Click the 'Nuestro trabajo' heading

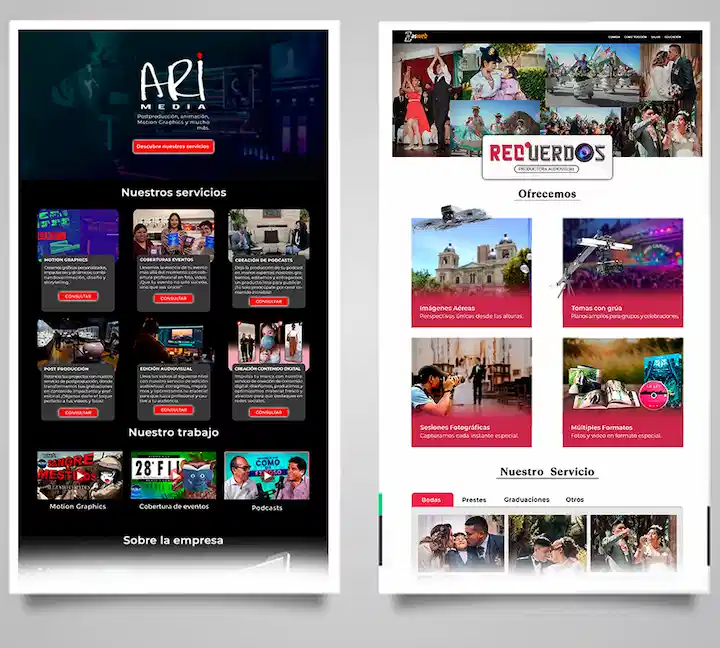(174, 432)
